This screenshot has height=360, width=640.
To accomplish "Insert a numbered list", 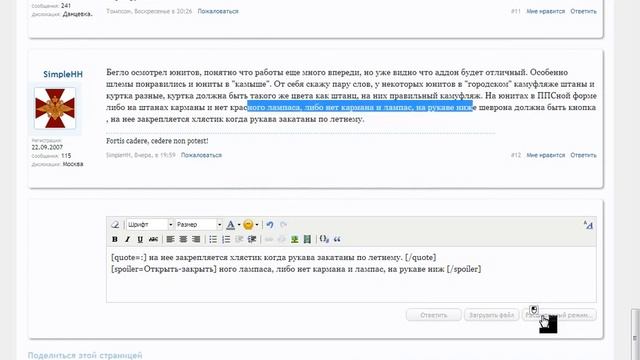I will (x=226, y=239).
